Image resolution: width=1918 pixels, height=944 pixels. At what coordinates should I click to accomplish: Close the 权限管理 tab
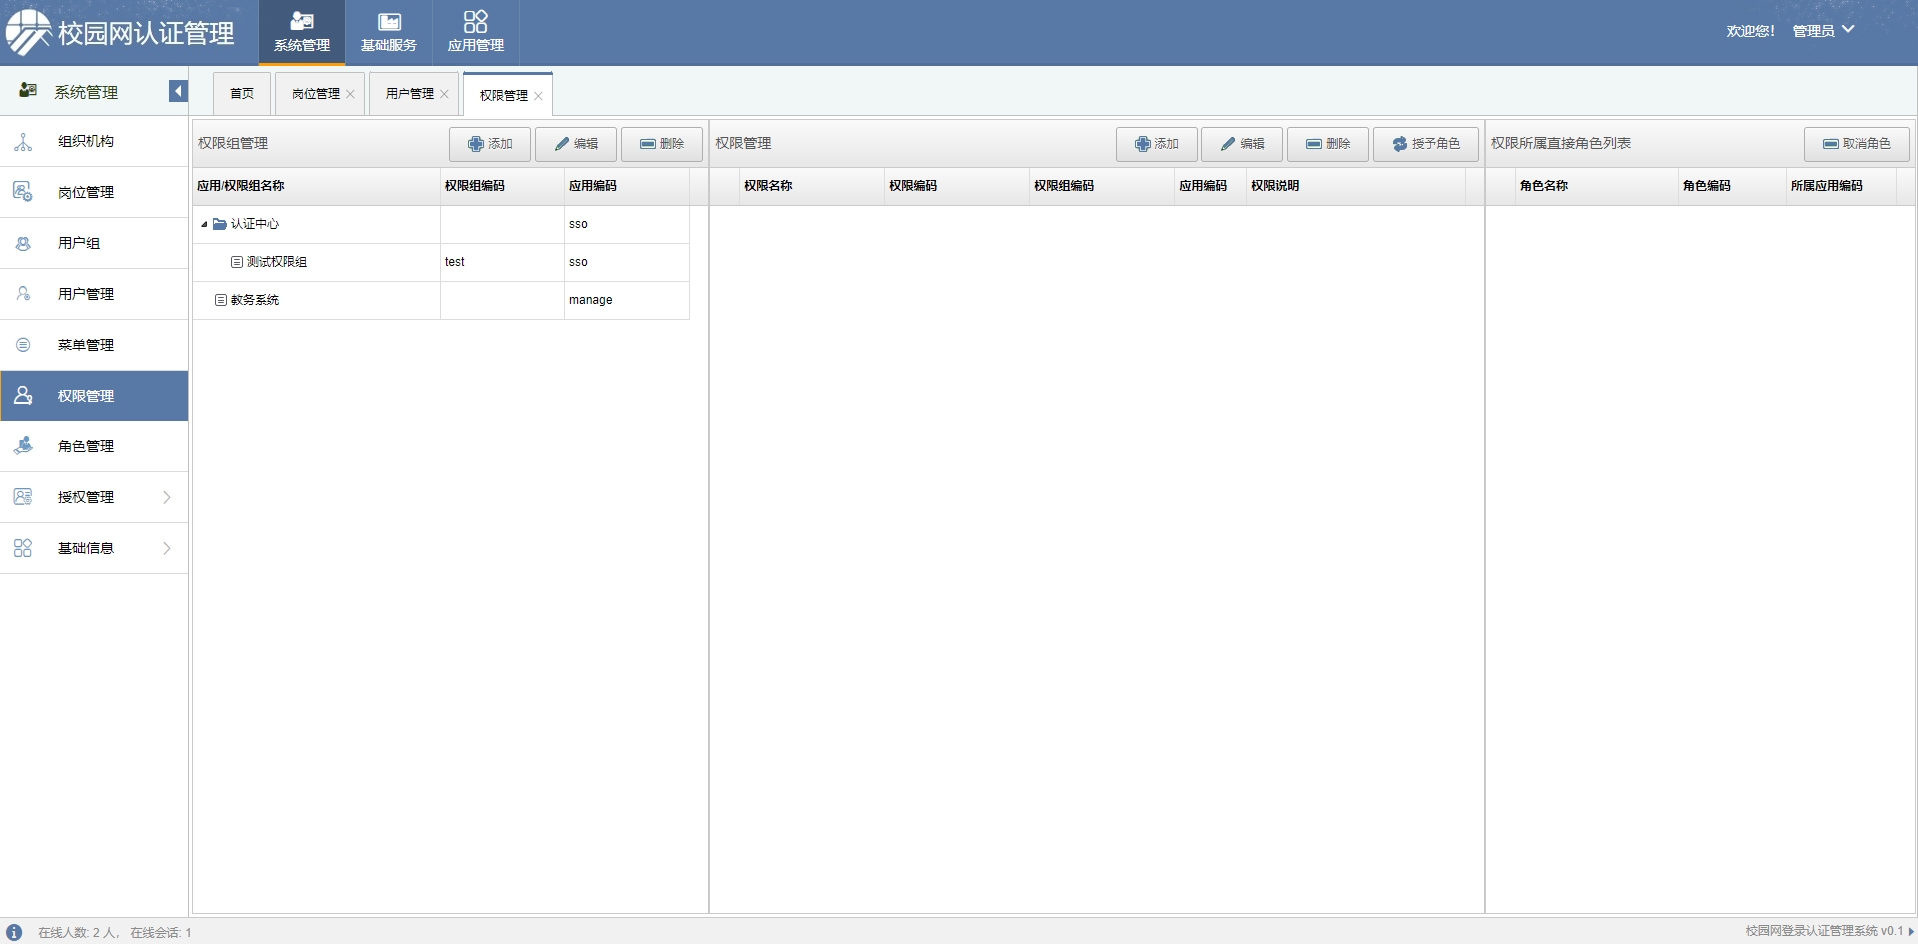(x=539, y=96)
